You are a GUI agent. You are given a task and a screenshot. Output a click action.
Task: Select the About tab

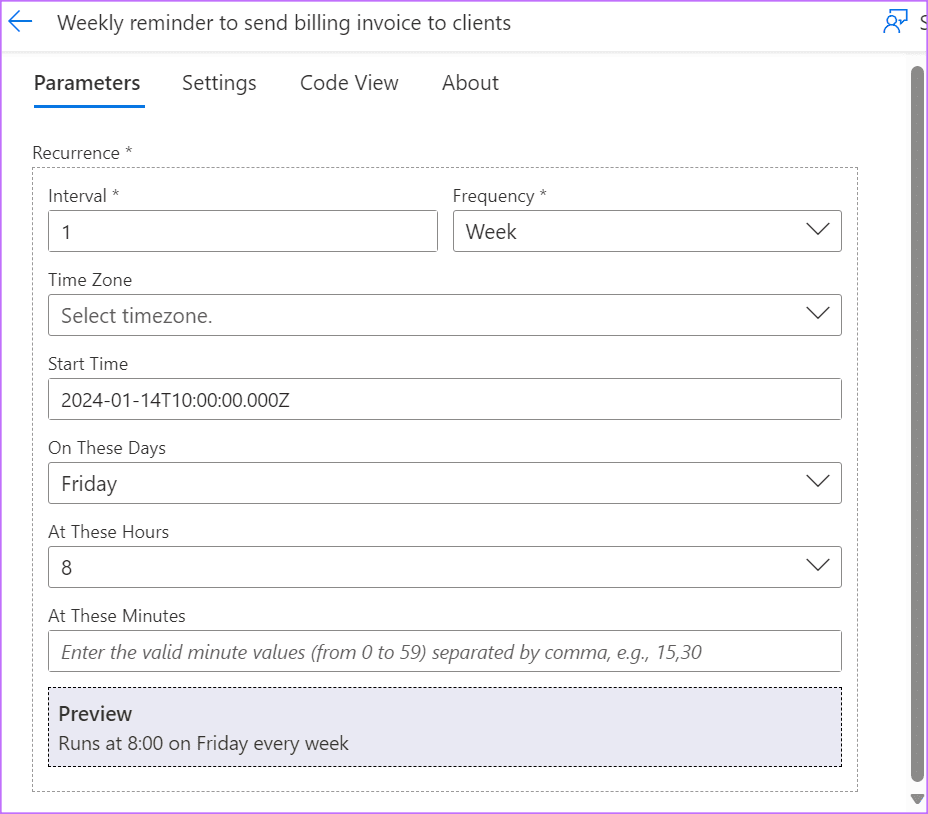pos(470,83)
